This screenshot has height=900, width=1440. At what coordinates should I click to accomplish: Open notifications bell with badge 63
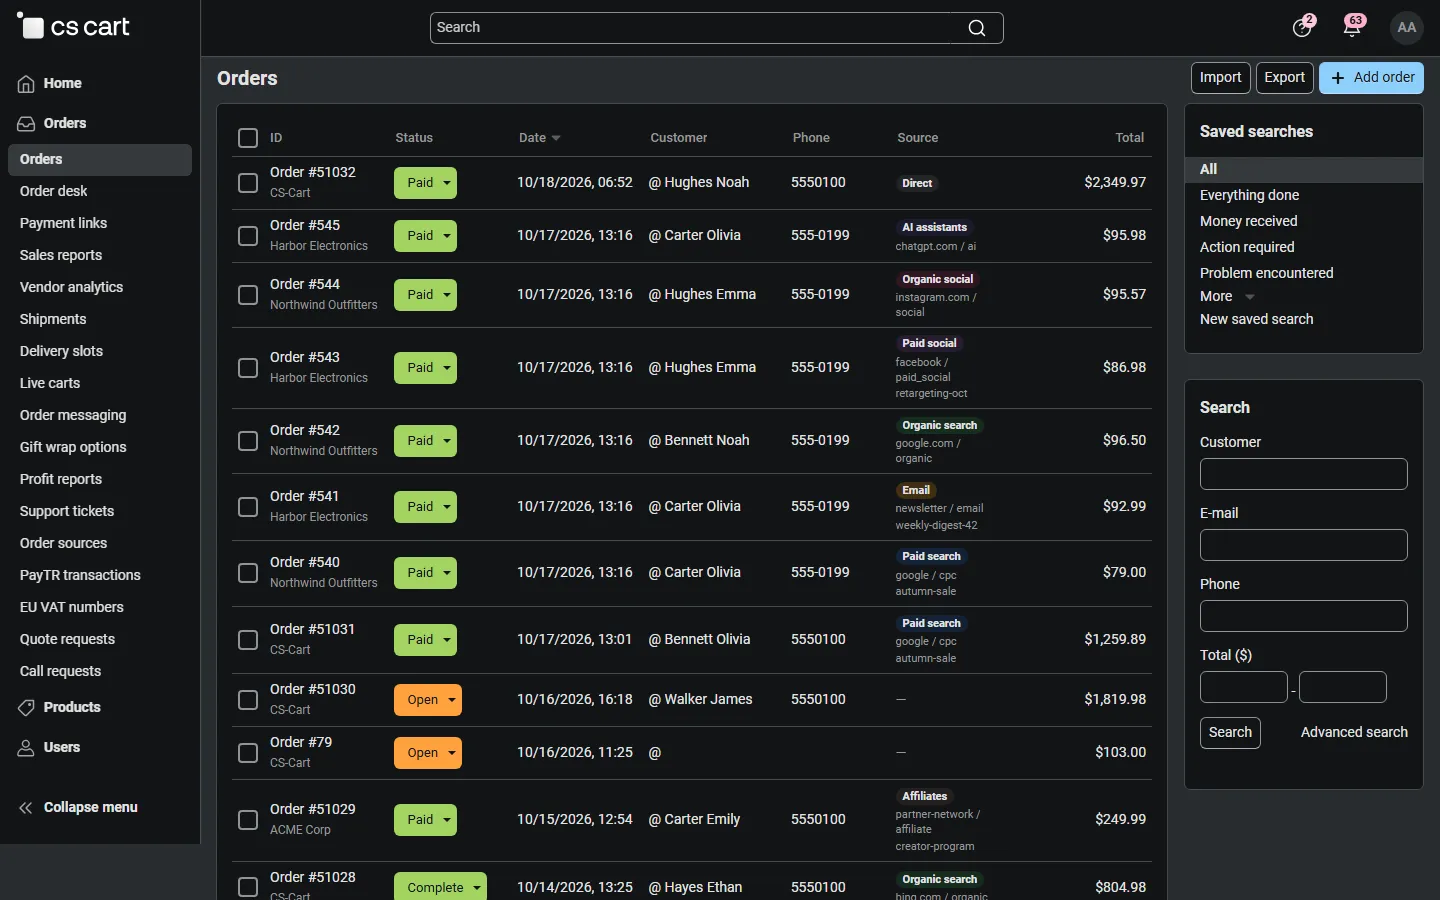pos(1352,27)
